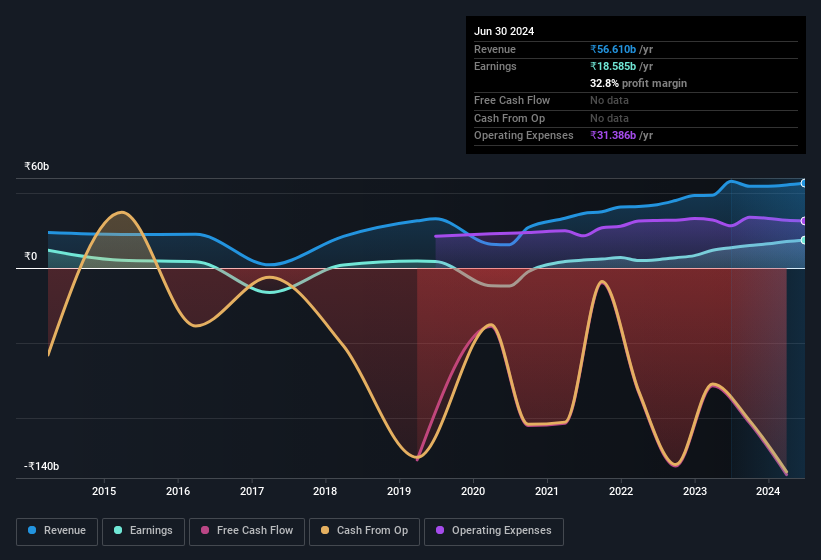Click the ₹0 y-axis label
This screenshot has width=821, height=560.
31,256
